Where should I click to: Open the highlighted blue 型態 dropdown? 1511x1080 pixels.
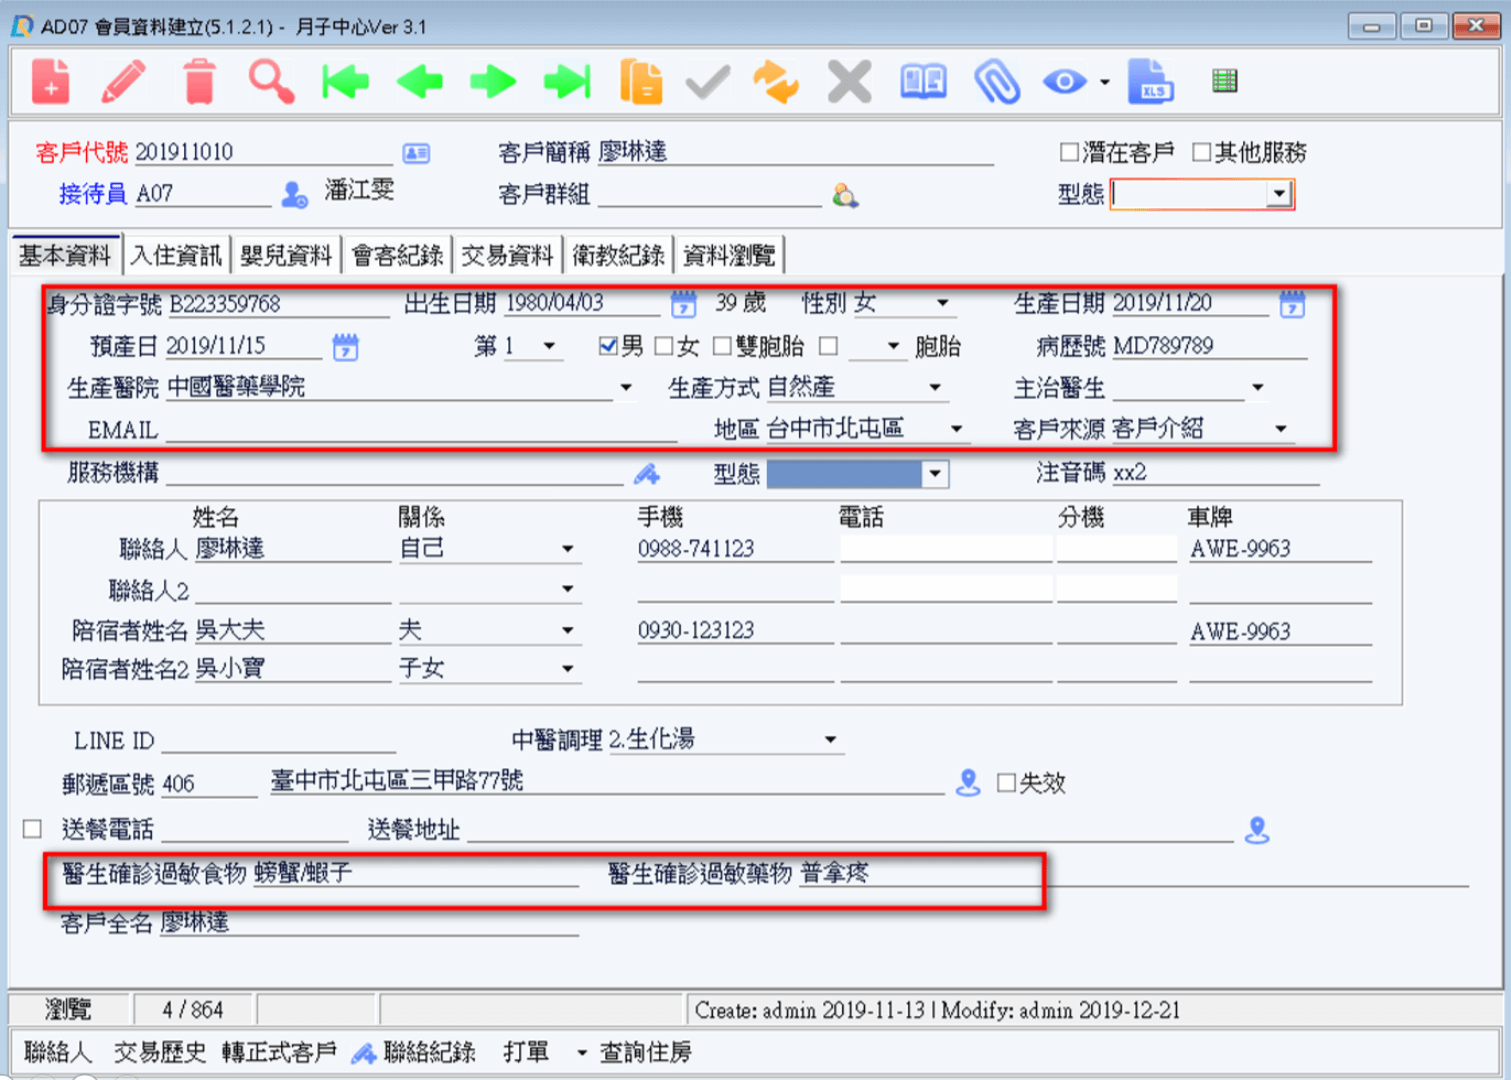(x=935, y=473)
